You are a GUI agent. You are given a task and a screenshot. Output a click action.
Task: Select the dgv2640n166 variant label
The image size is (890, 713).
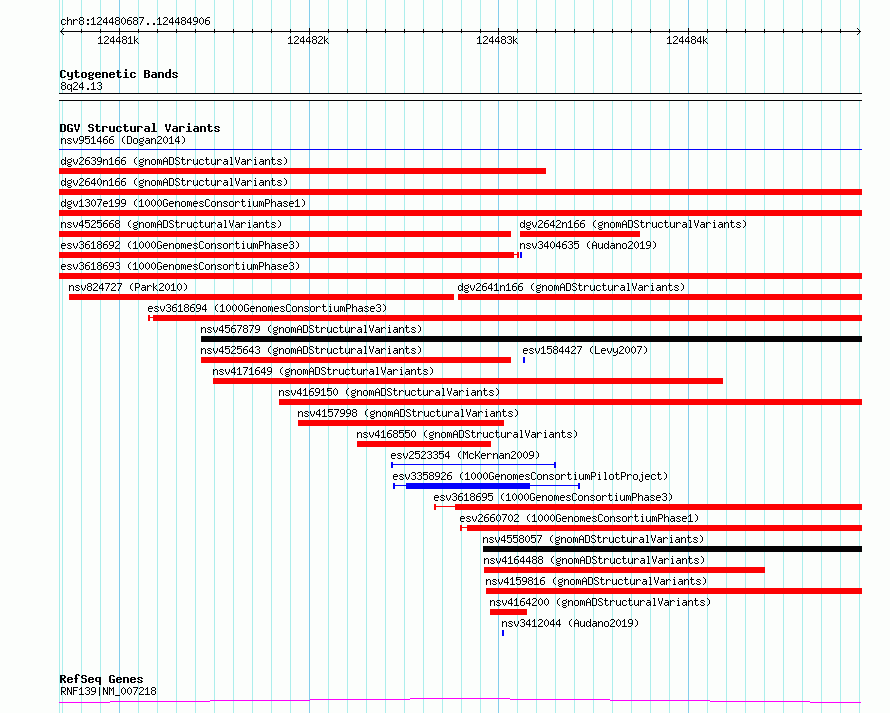tap(174, 182)
